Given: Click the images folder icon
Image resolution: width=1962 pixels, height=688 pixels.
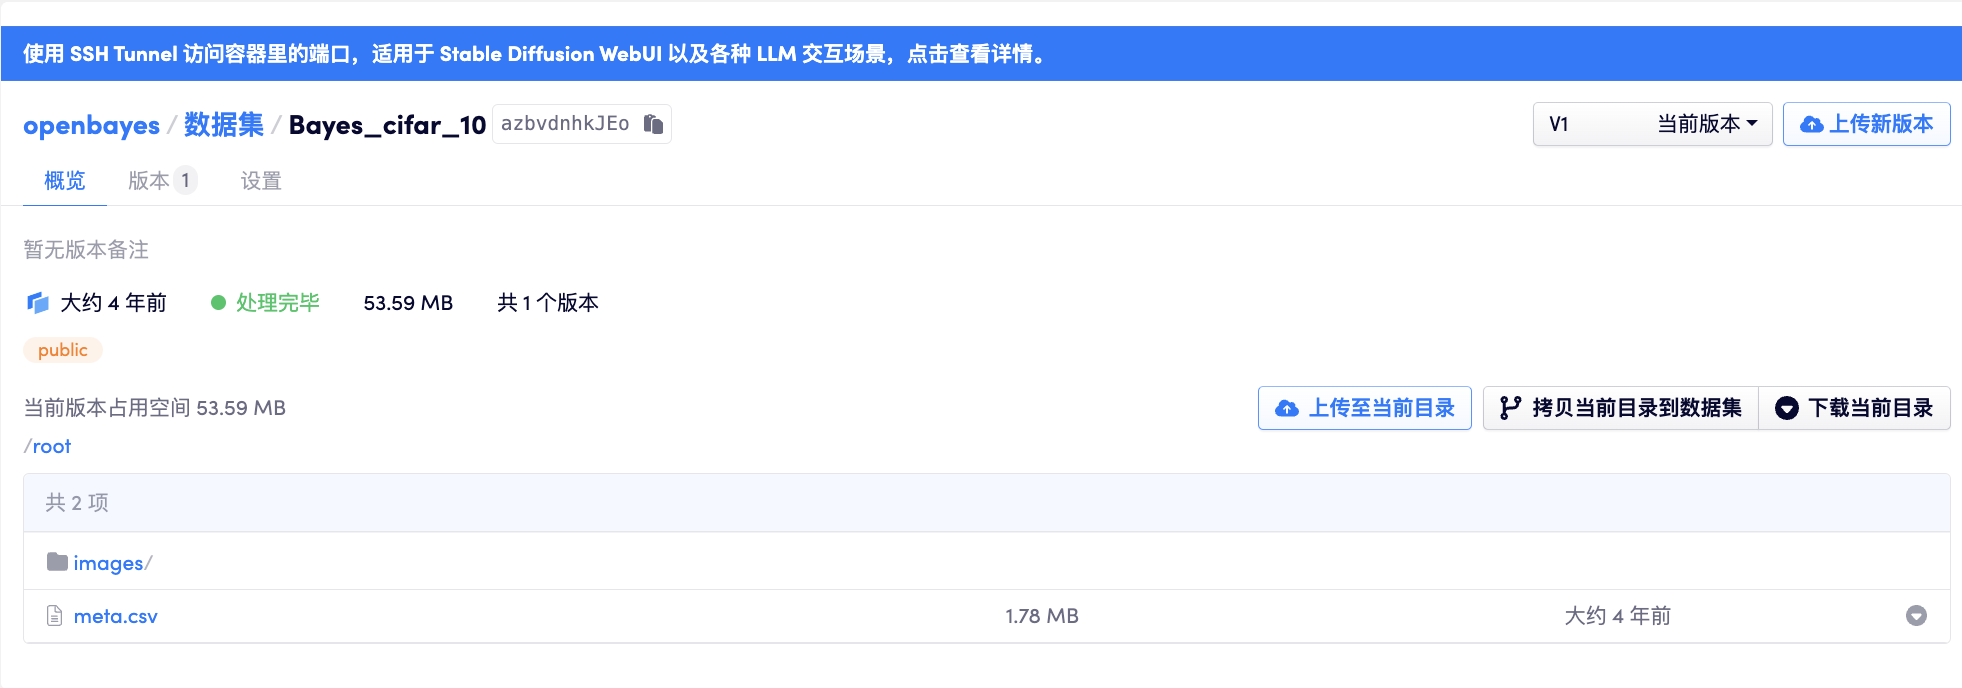Looking at the screenshot, I should [57, 562].
